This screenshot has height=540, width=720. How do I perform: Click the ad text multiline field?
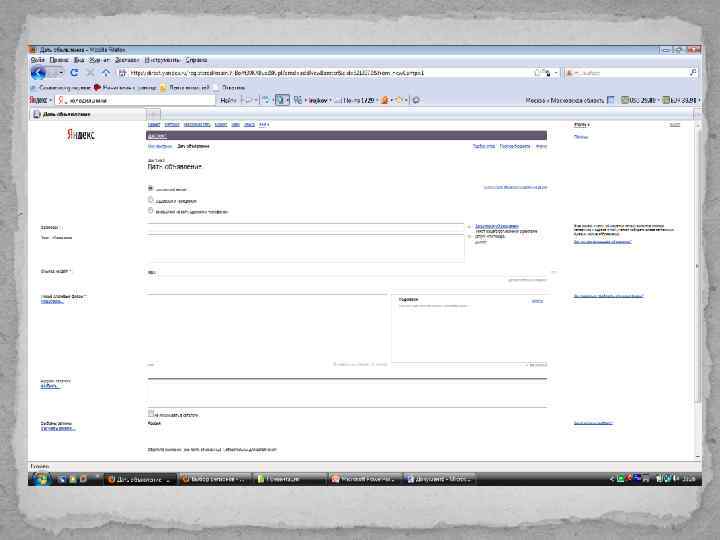[x=306, y=248]
